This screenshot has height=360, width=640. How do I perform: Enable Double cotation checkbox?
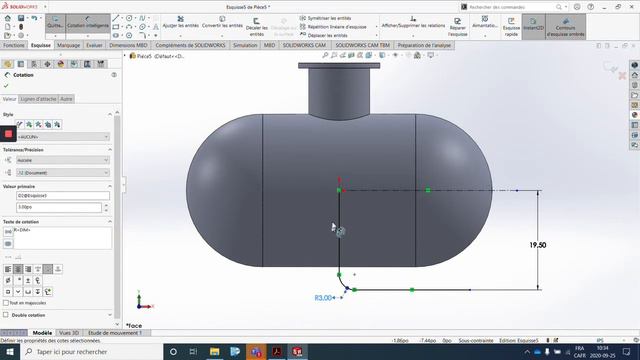click(6, 315)
